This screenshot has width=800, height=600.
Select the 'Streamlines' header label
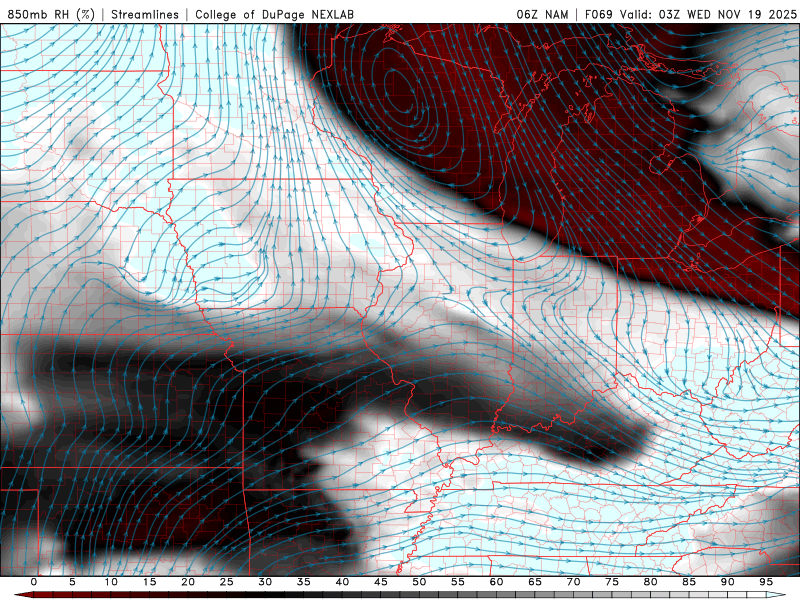(x=145, y=14)
